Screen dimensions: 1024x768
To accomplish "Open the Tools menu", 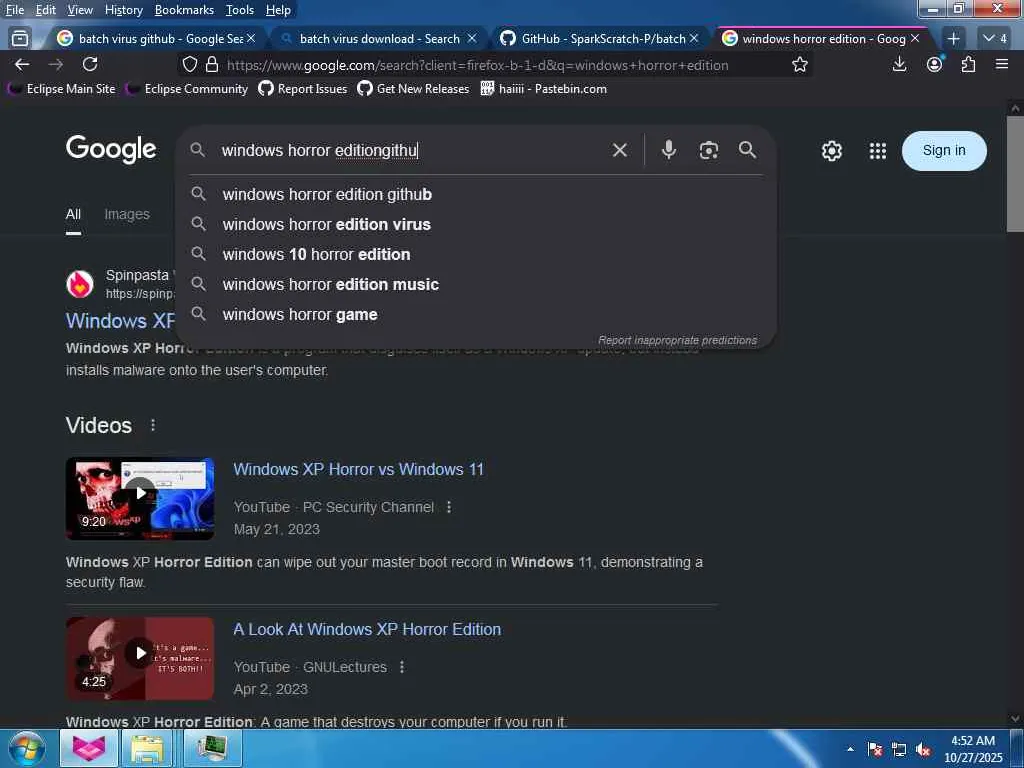I will coord(240,10).
